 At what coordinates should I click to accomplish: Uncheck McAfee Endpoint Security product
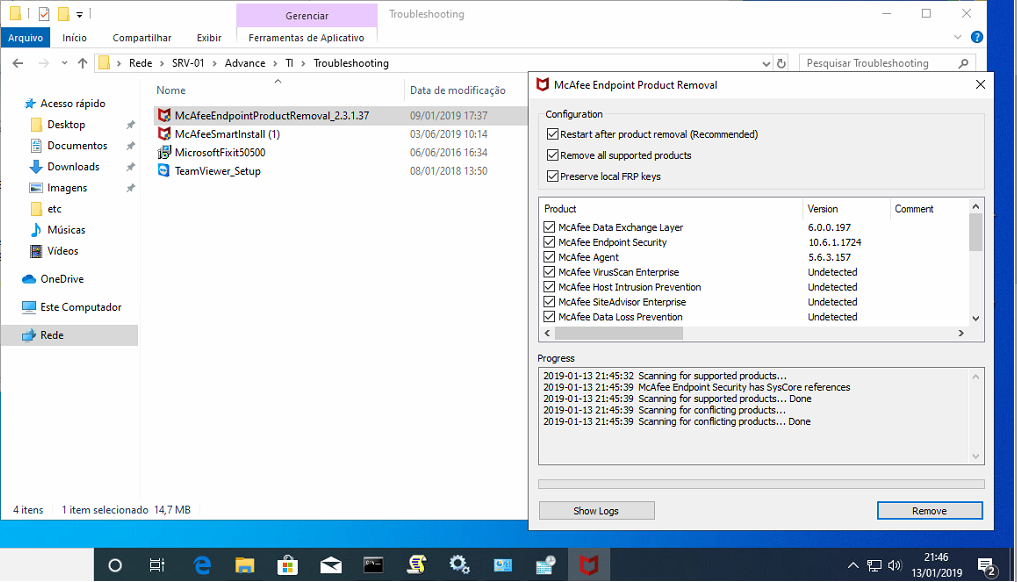tap(549, 242)
